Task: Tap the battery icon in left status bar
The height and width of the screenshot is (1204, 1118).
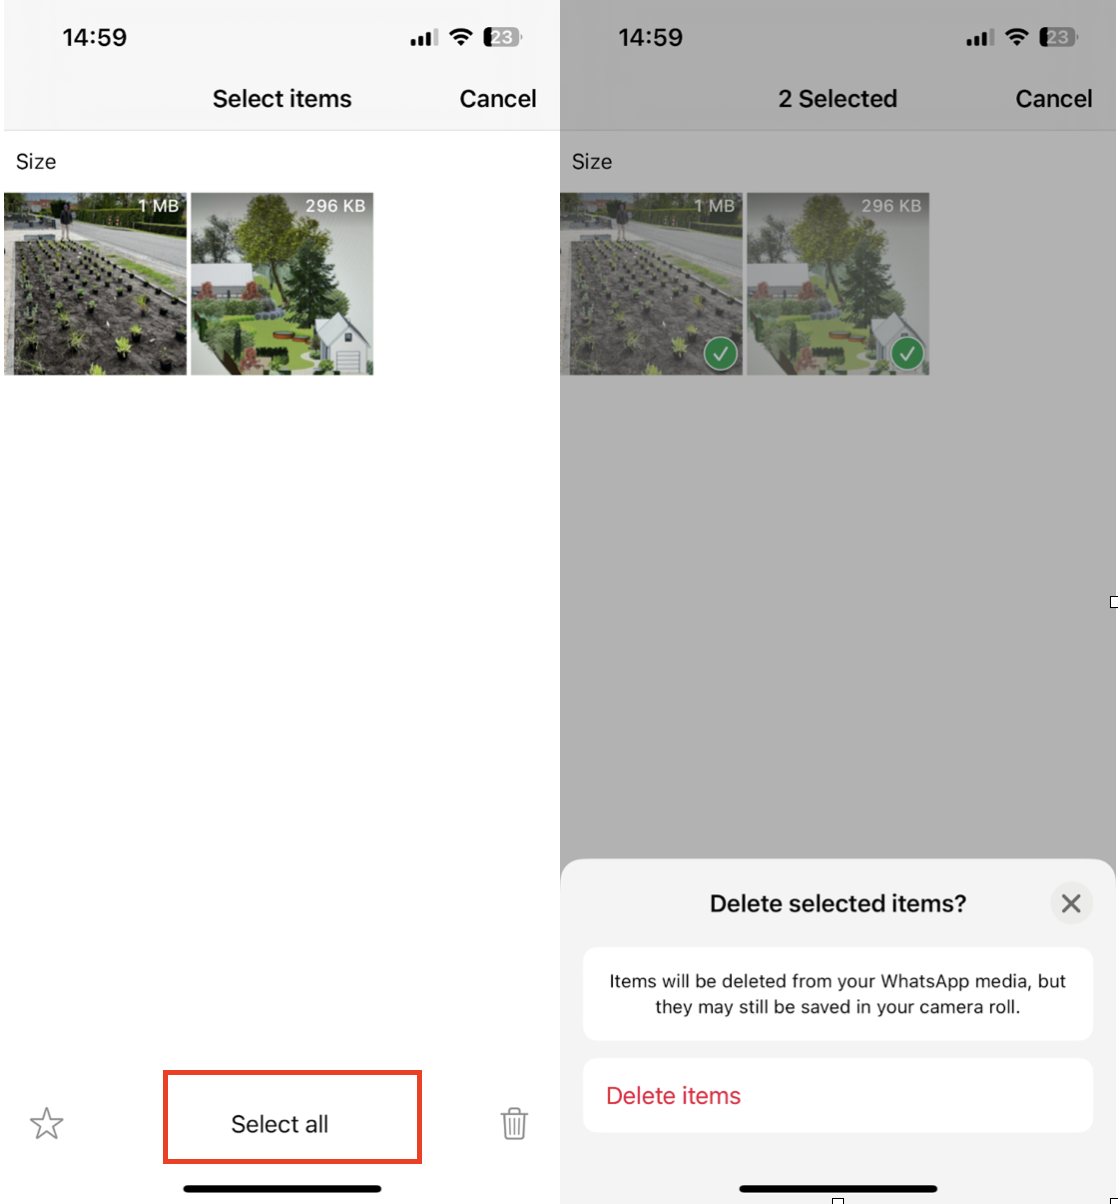Action: click(501, 38)
